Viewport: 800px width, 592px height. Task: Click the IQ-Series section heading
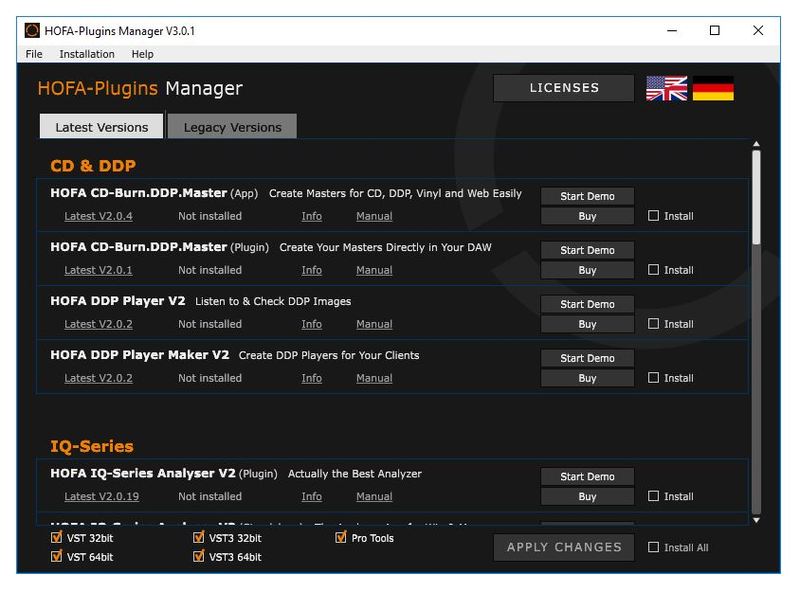coord(92,447)
